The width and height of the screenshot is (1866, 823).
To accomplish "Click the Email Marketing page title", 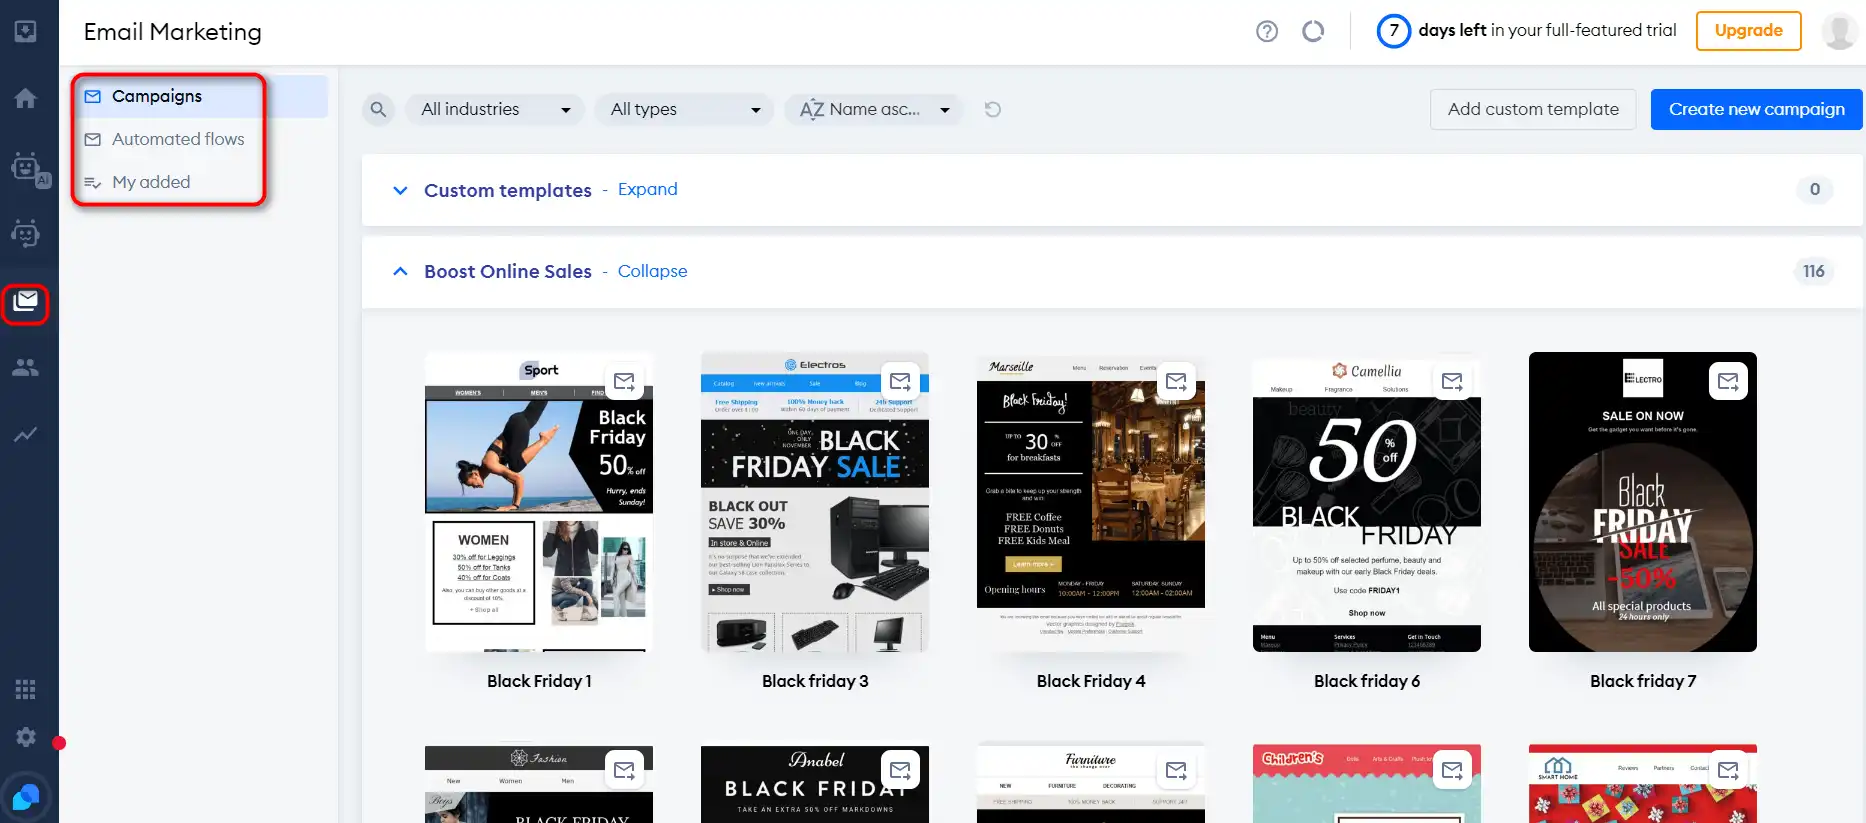I will pos(173,32).
